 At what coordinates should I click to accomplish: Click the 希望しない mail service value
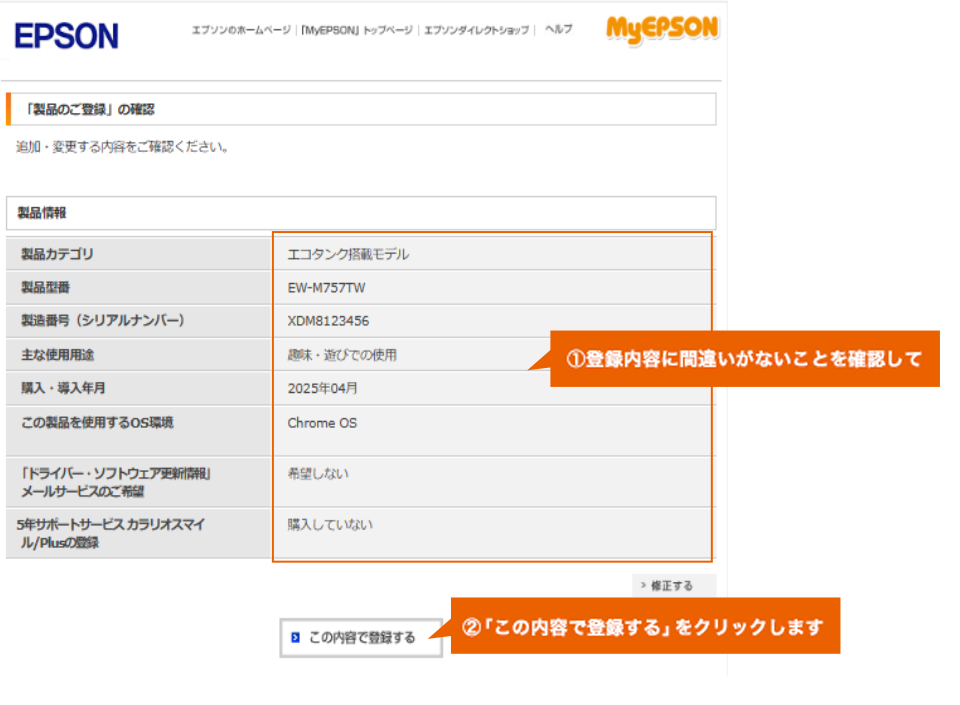coord(318,474)
